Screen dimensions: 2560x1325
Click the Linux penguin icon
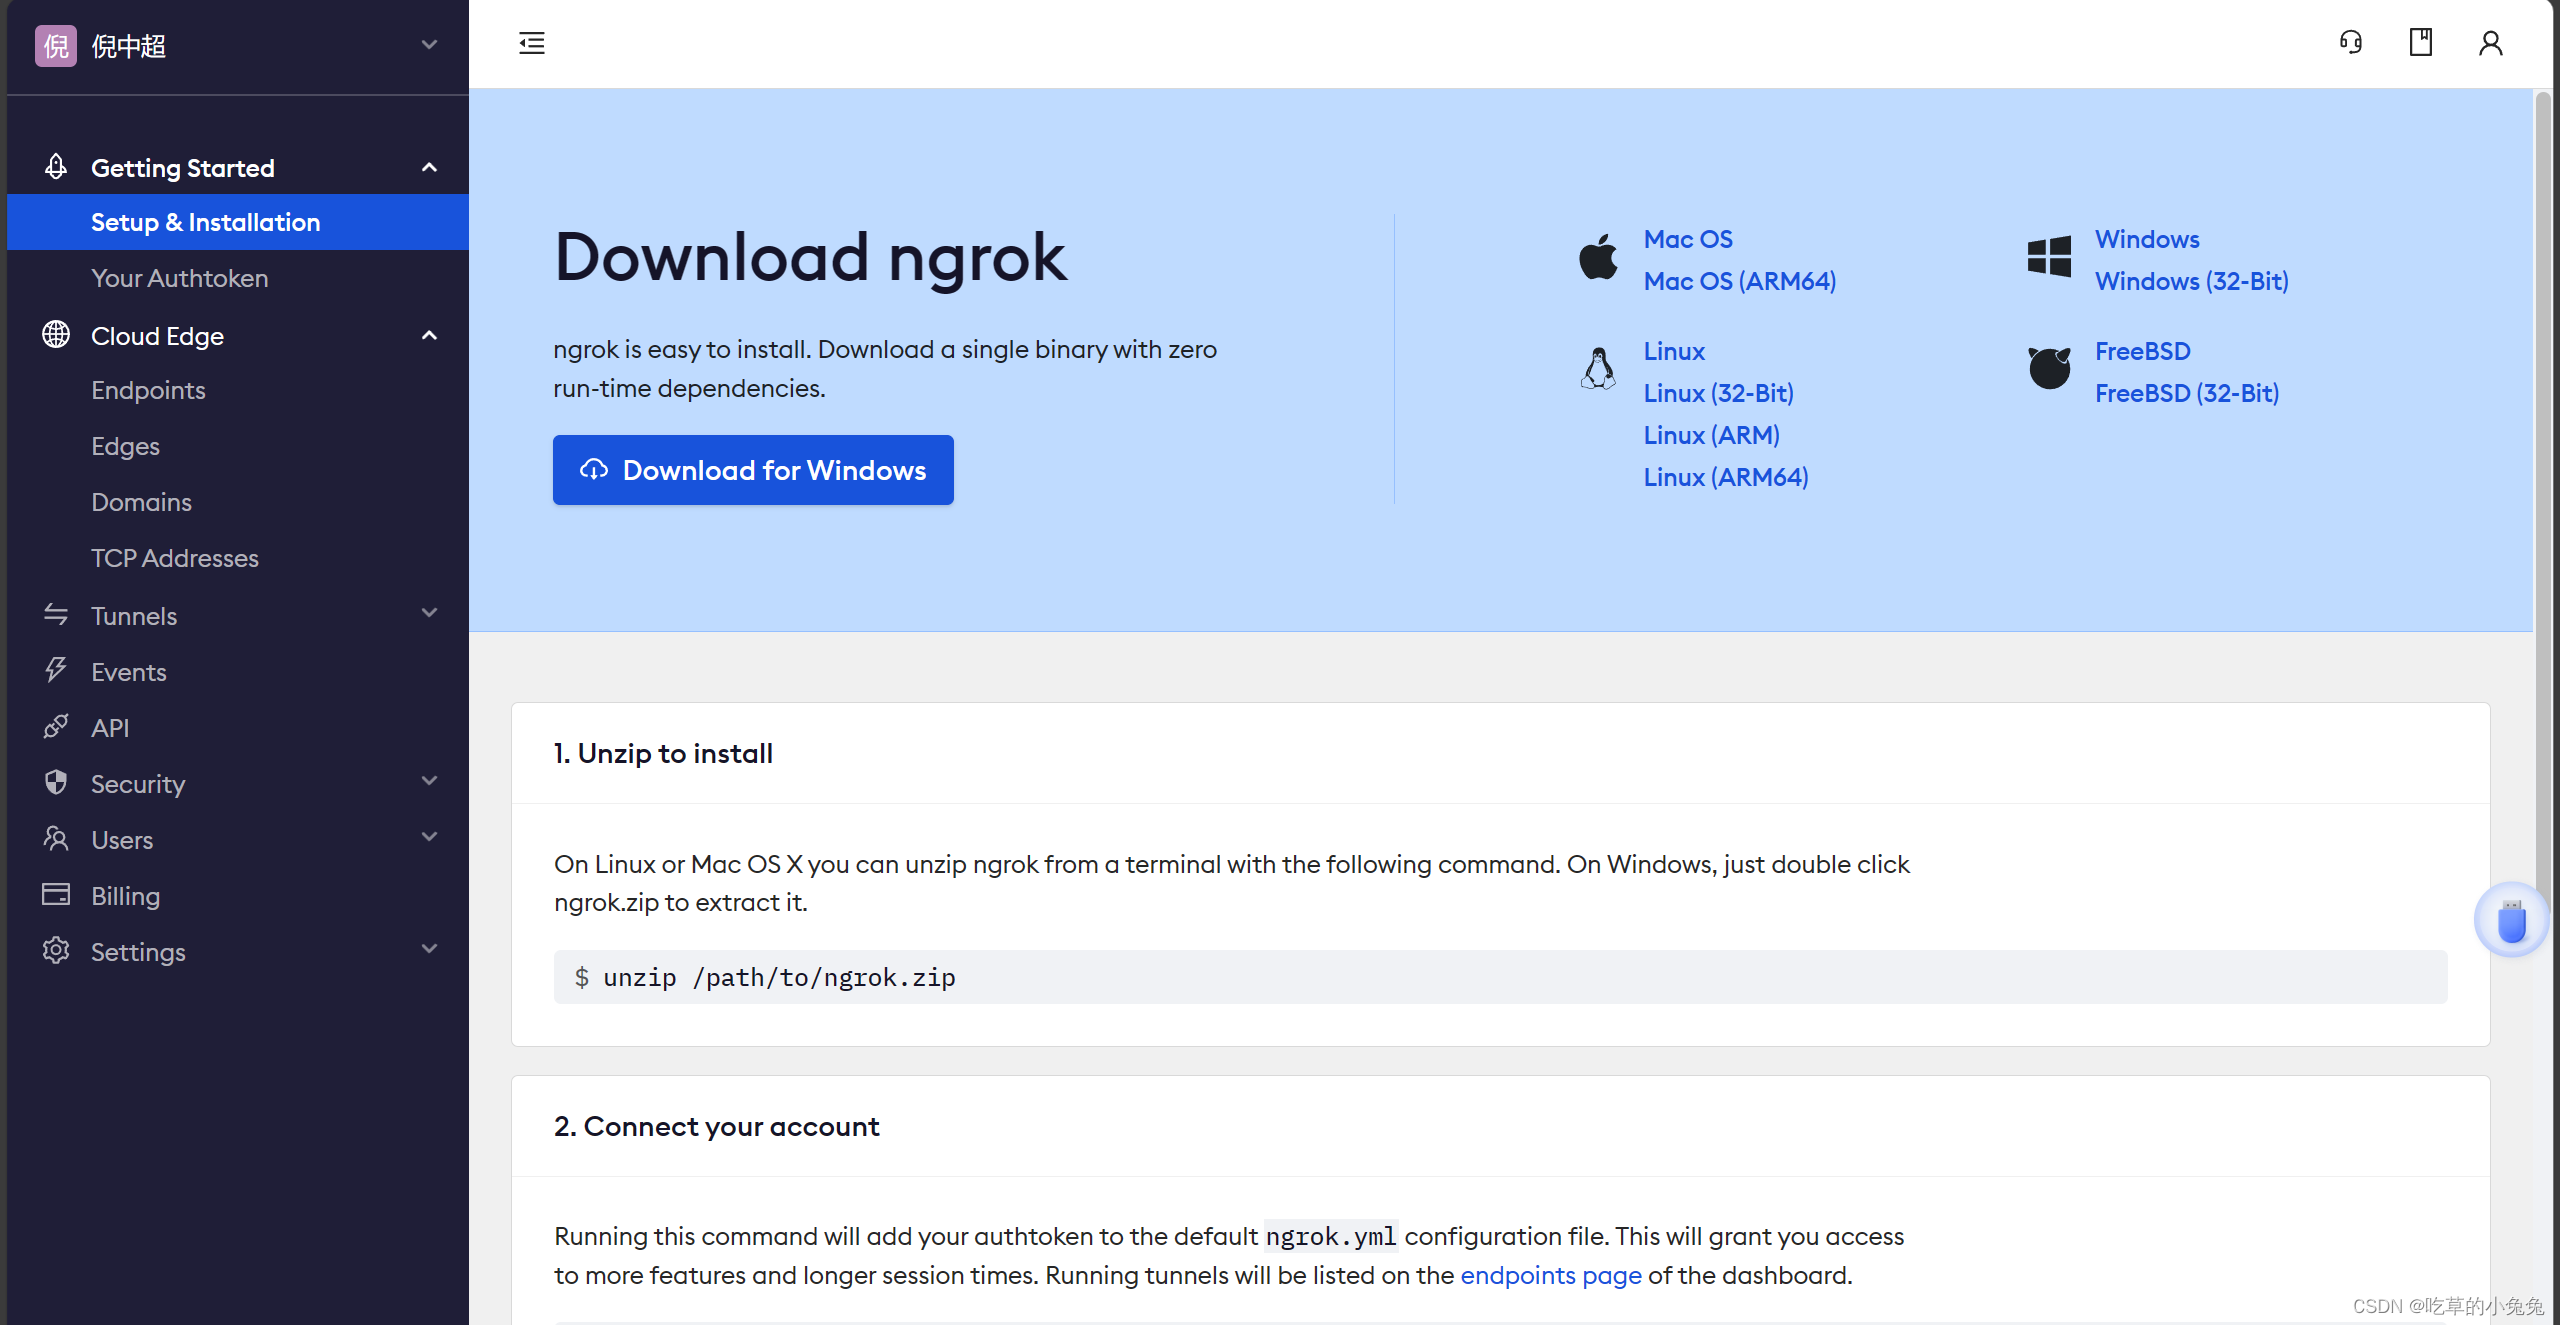coord(1598,369)
